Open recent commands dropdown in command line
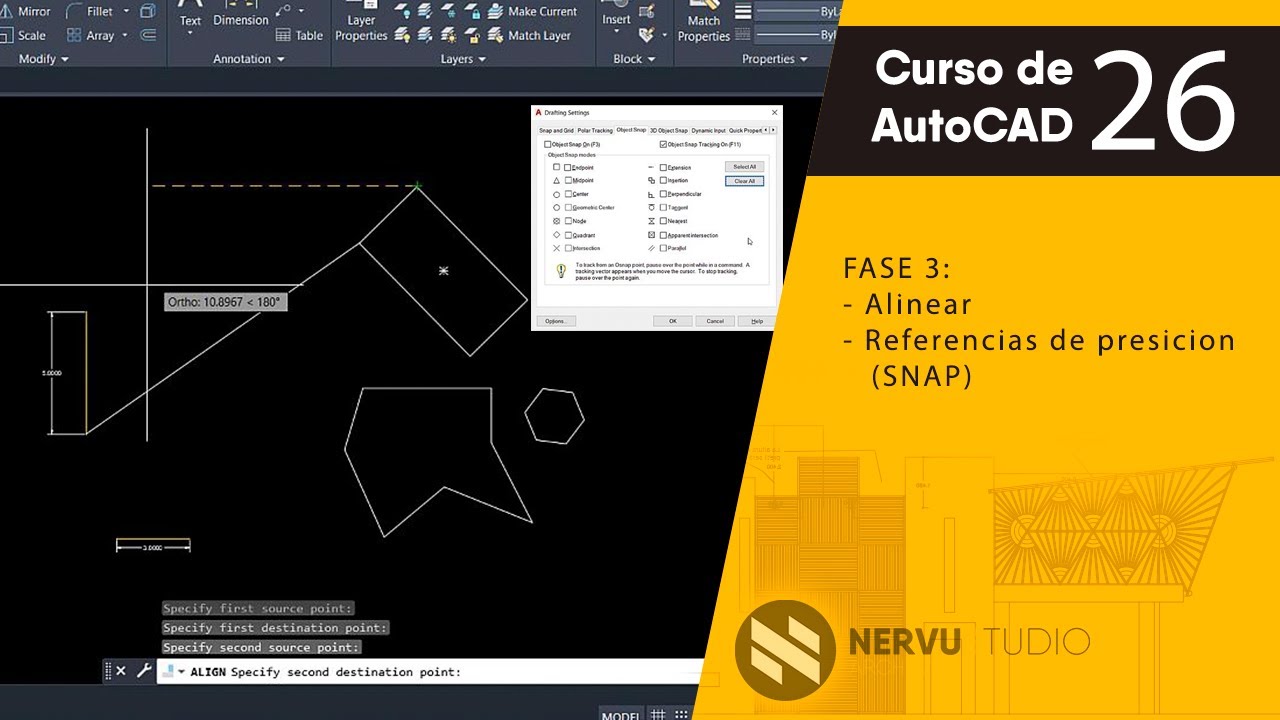1280x720 pixels. coord(181,672)
